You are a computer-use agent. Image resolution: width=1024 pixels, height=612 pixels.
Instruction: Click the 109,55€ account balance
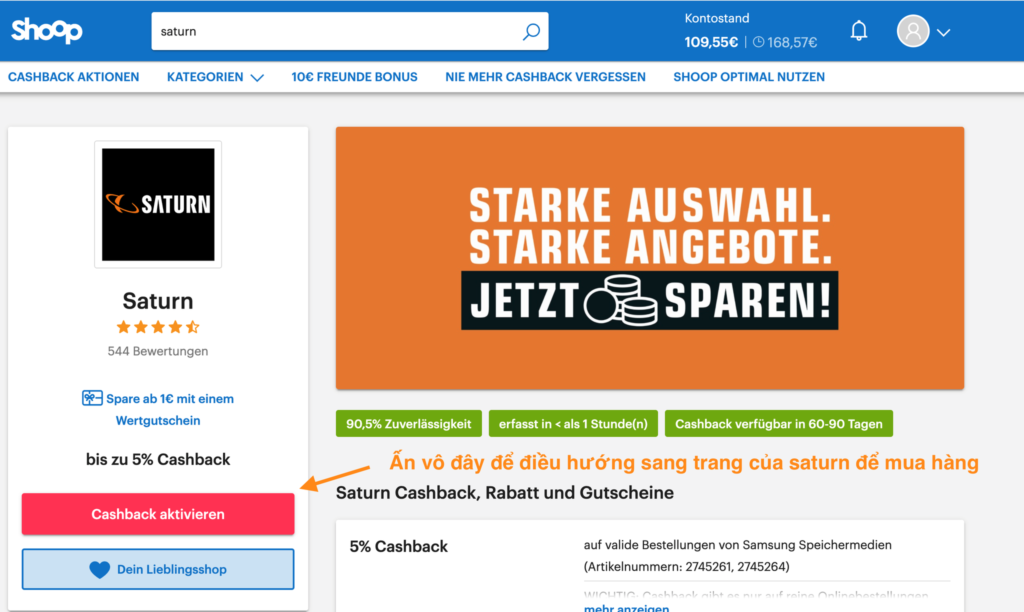(711, 42)
